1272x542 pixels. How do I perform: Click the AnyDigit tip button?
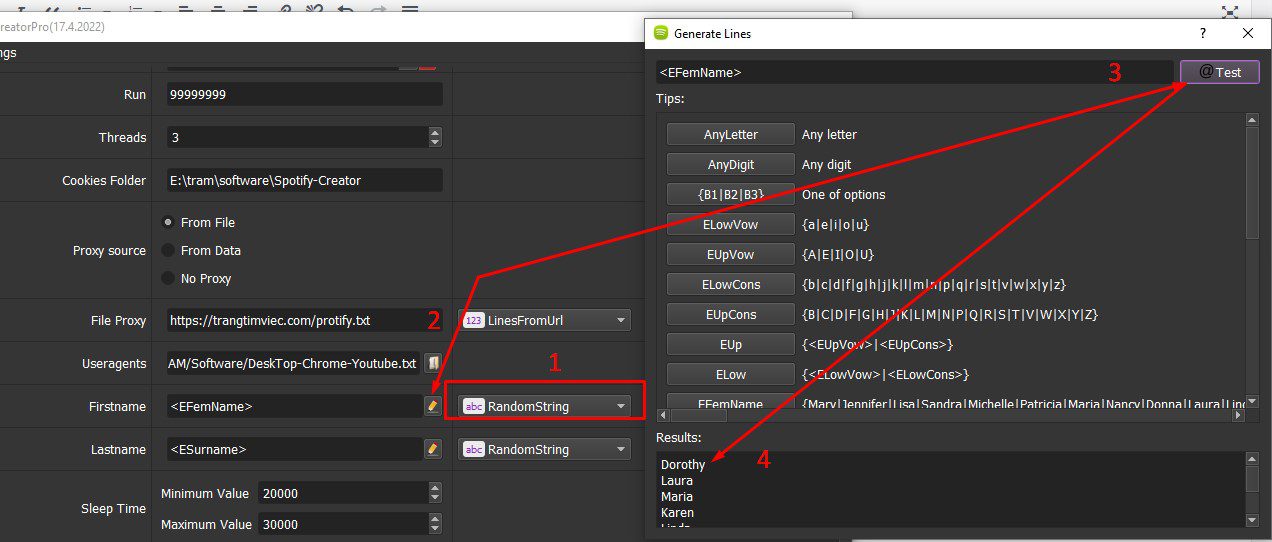(x=731, y=164)
